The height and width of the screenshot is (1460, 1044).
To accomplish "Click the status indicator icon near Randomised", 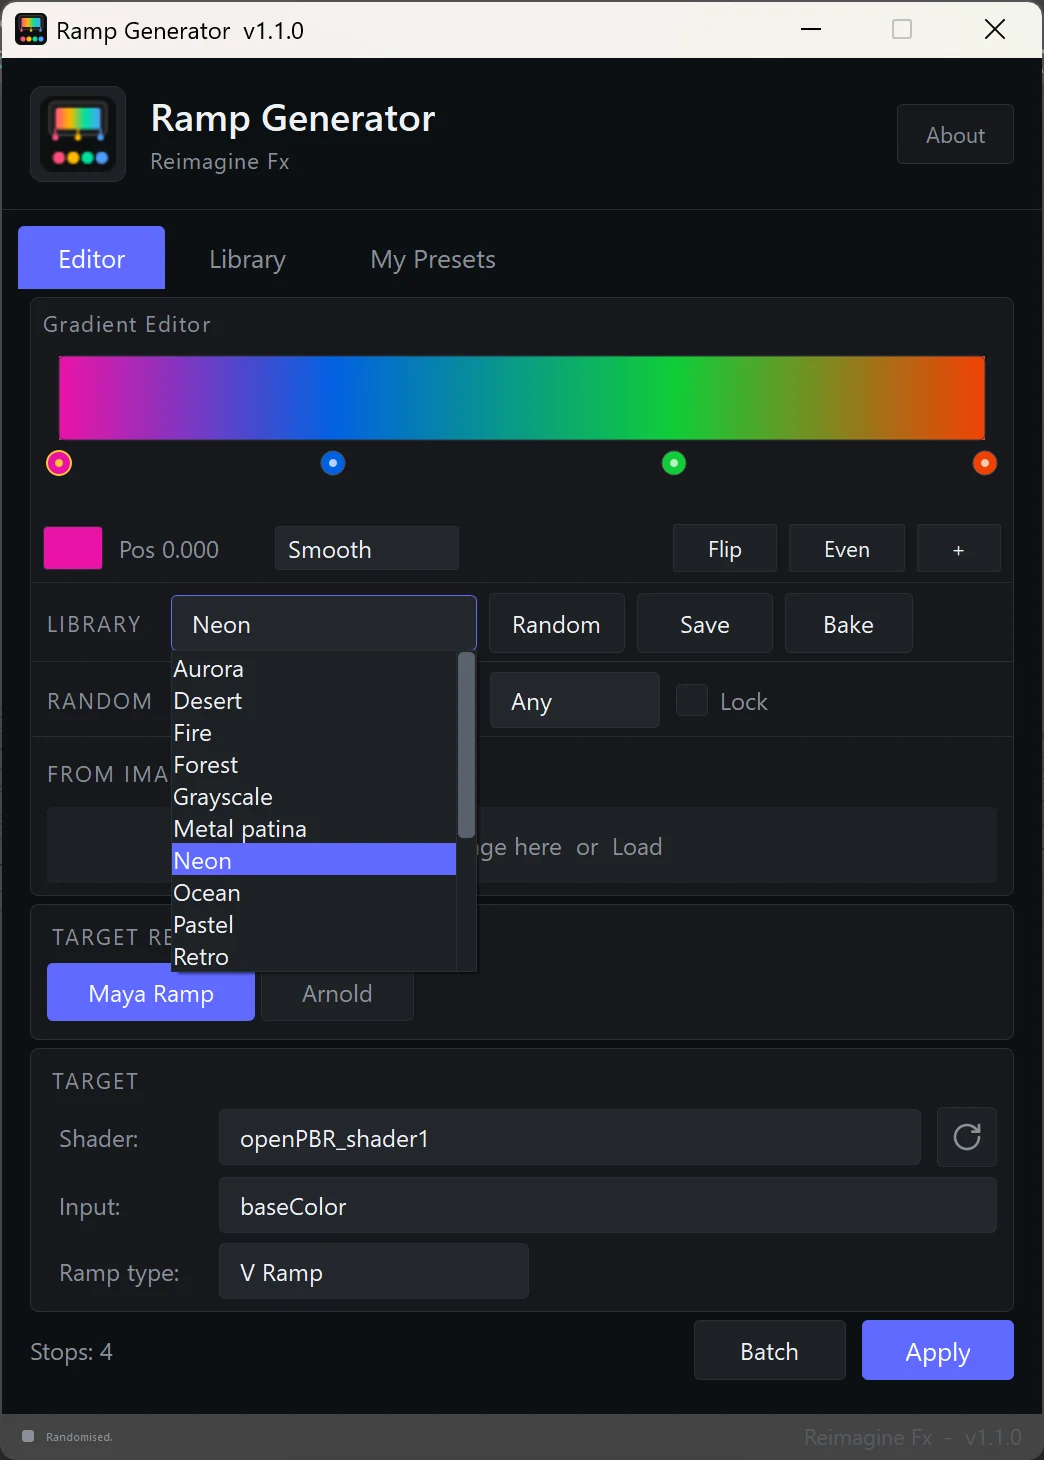I will tap(28, 1436).
